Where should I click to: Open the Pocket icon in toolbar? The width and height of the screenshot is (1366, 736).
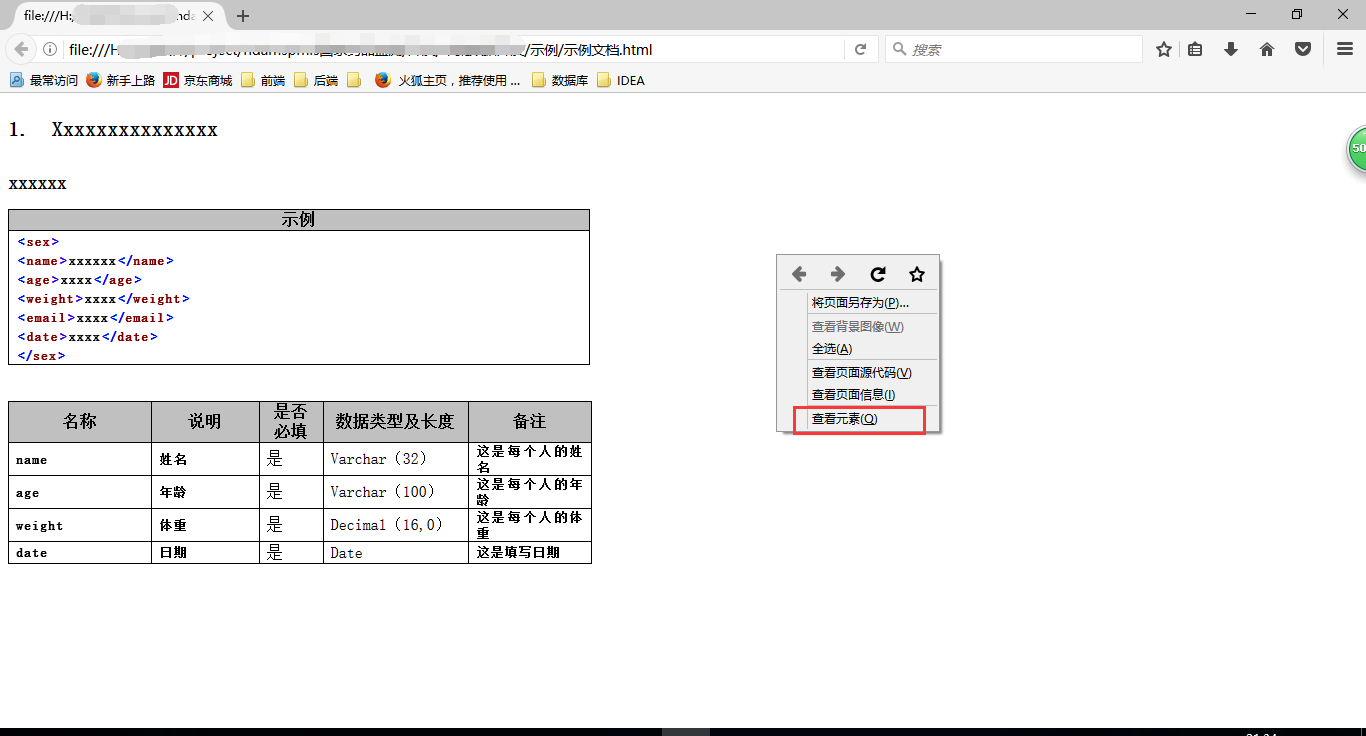(x=1303, y=49)
